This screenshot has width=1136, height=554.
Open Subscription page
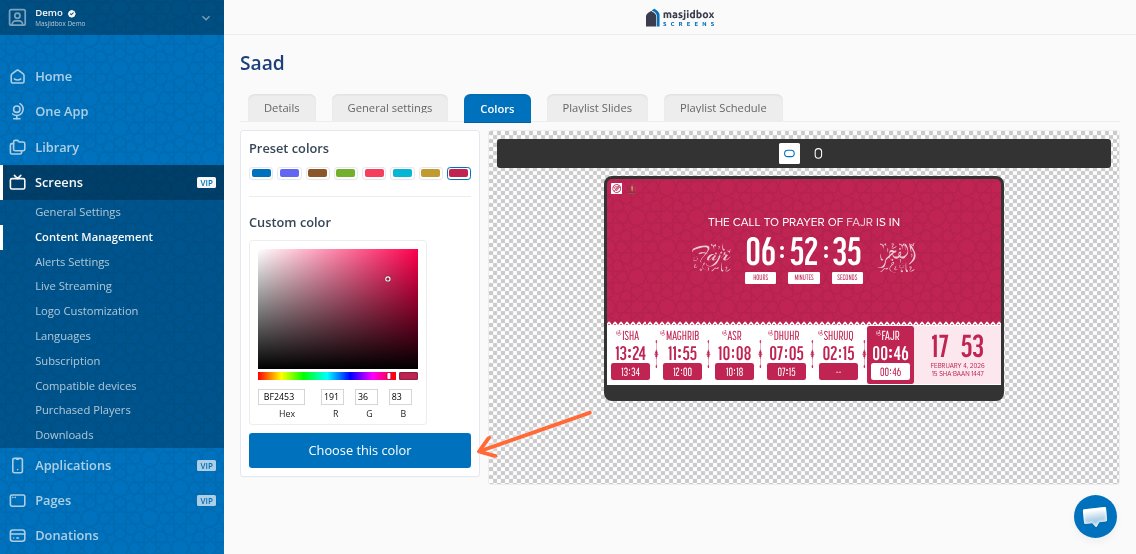coord(67,361)
